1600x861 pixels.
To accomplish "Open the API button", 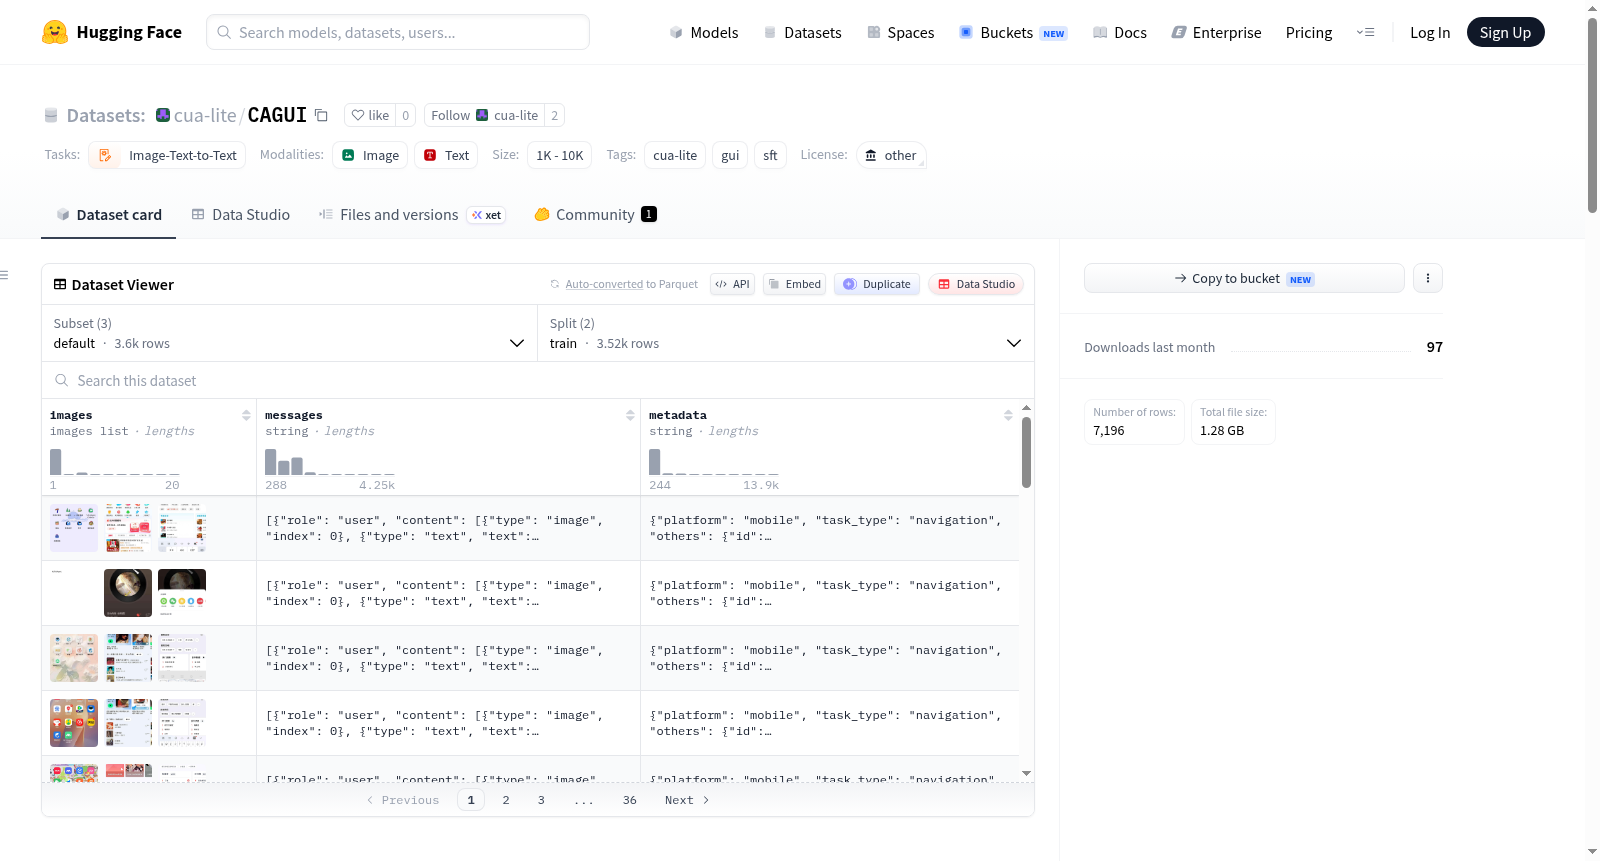I will coord(732,284).
